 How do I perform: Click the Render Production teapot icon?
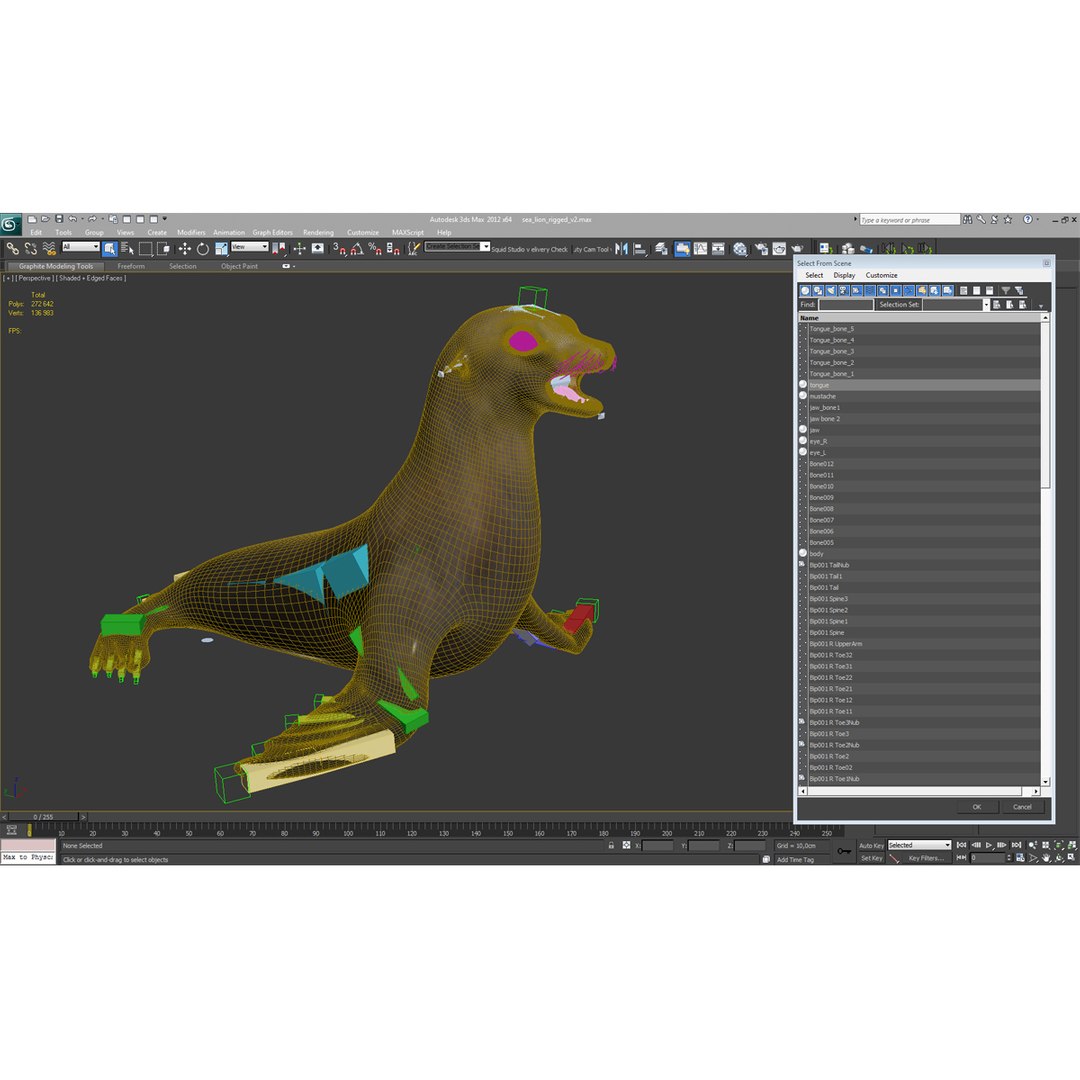pyautogui.click(x=798, y=249)
